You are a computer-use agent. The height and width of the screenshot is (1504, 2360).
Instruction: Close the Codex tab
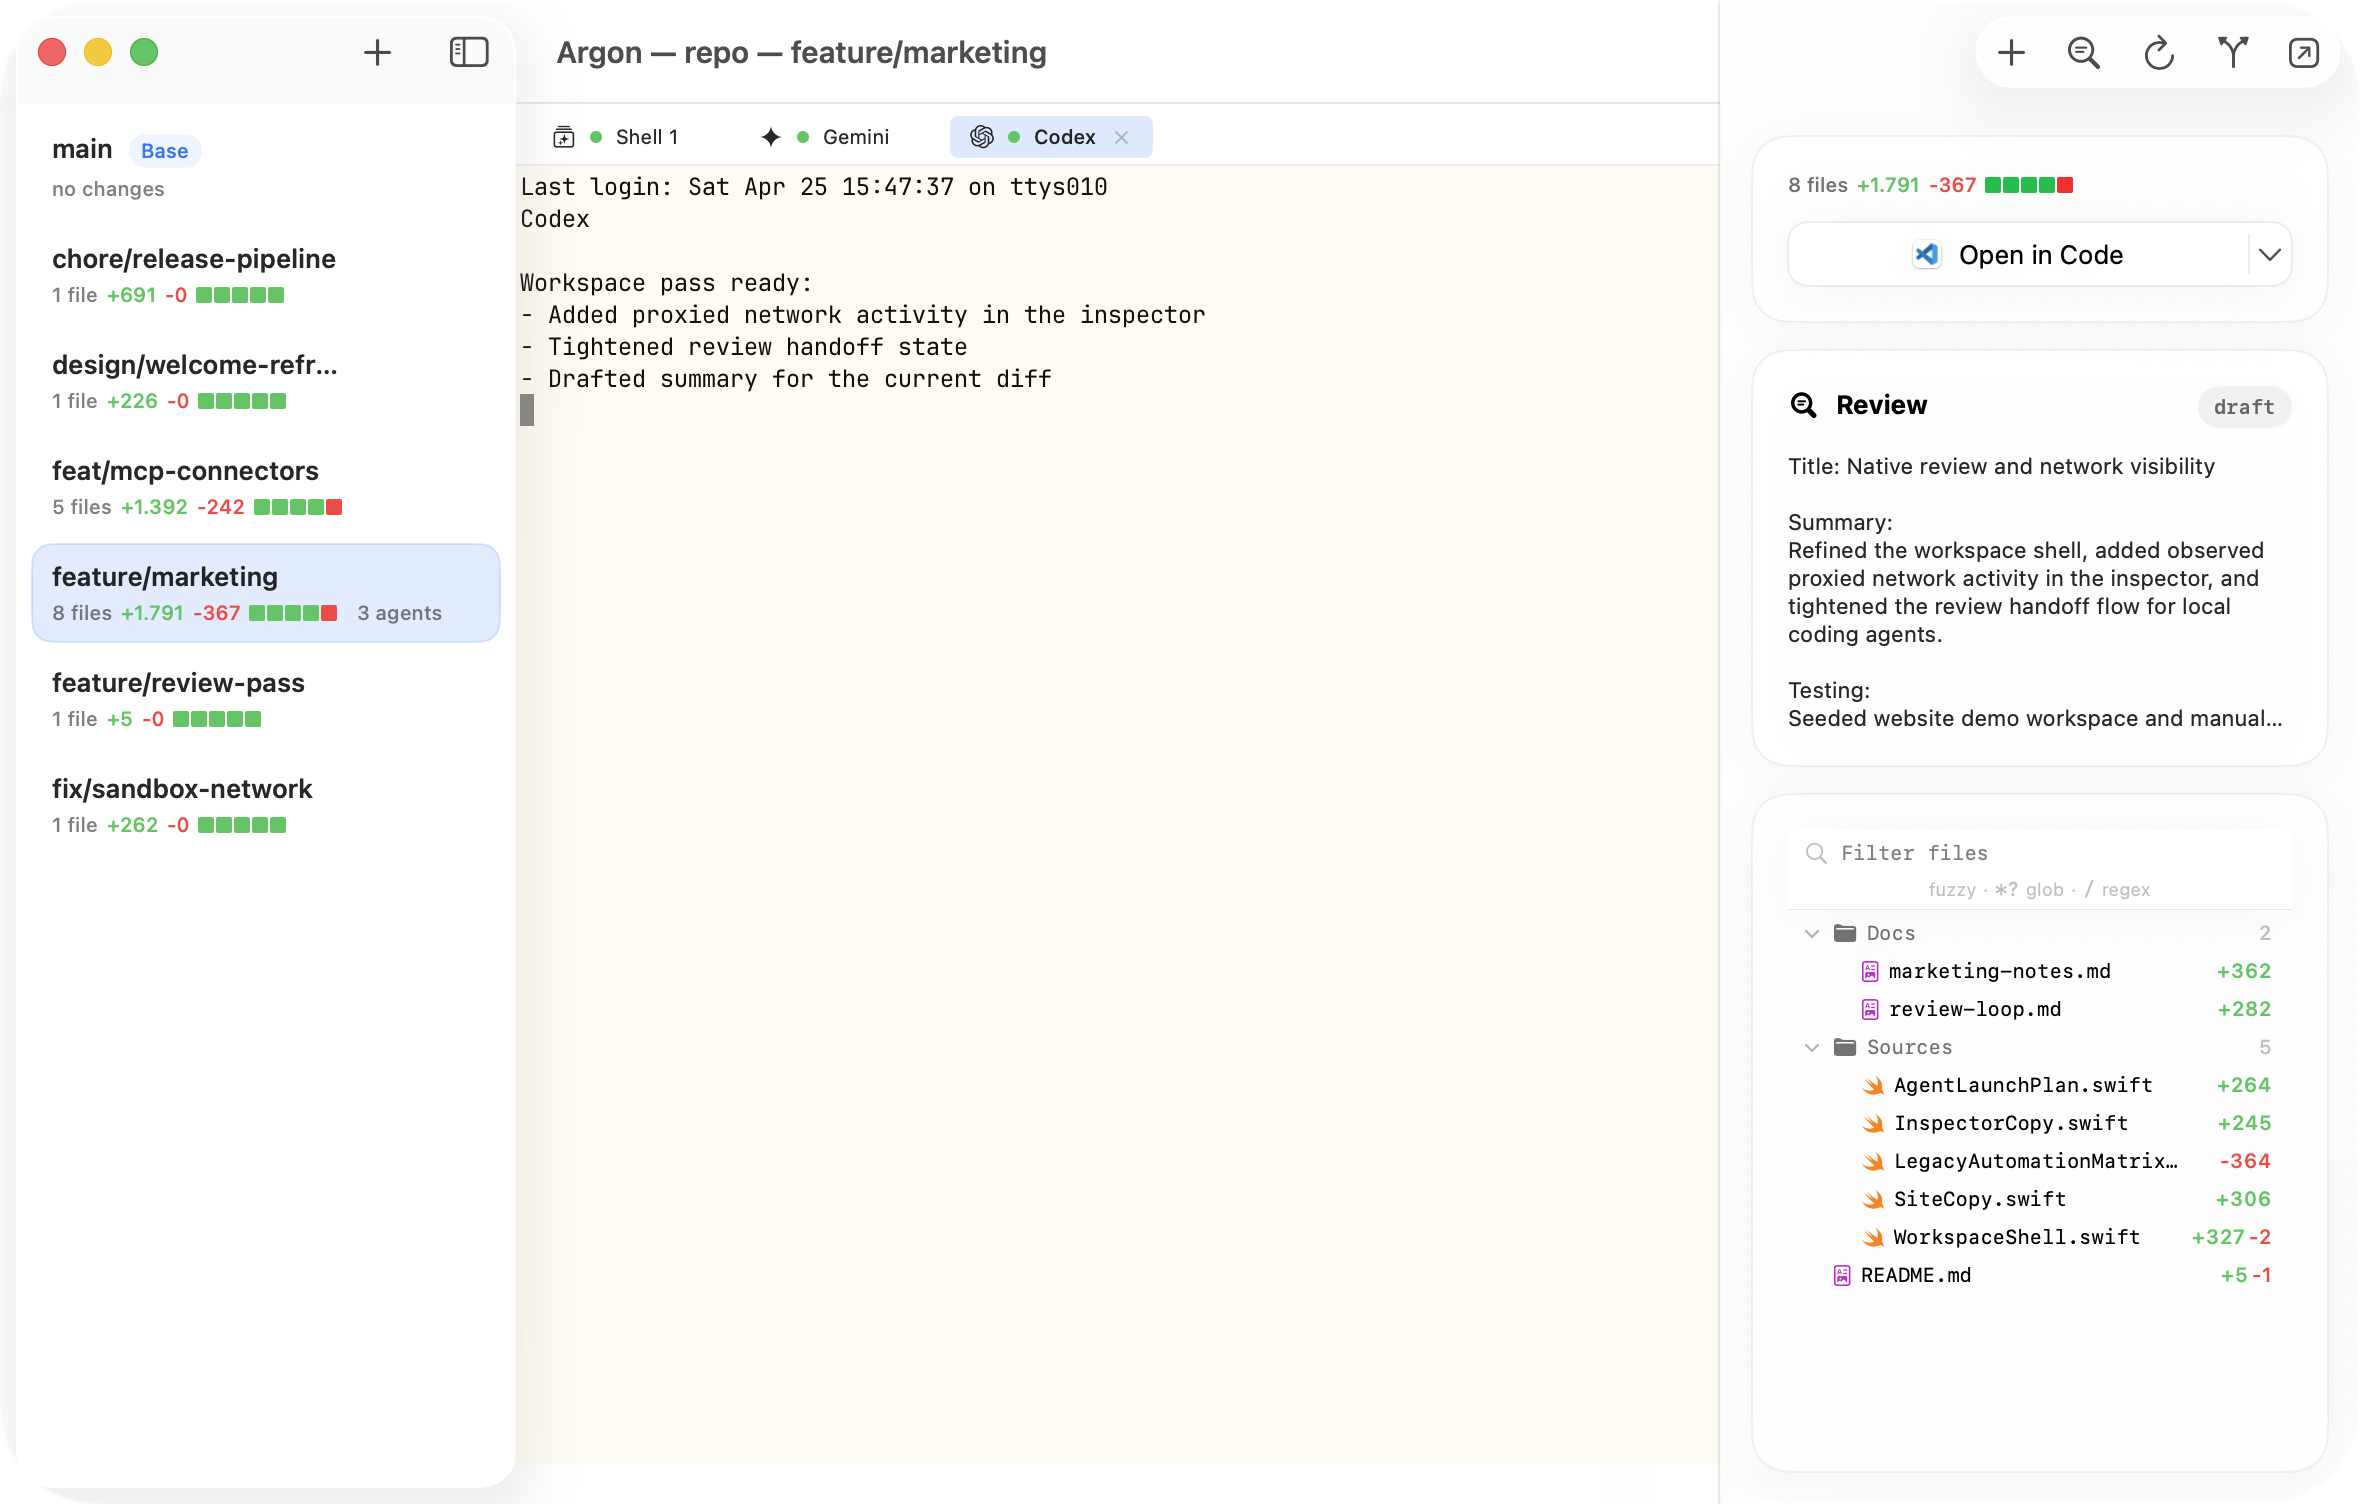coord(1121,137)
